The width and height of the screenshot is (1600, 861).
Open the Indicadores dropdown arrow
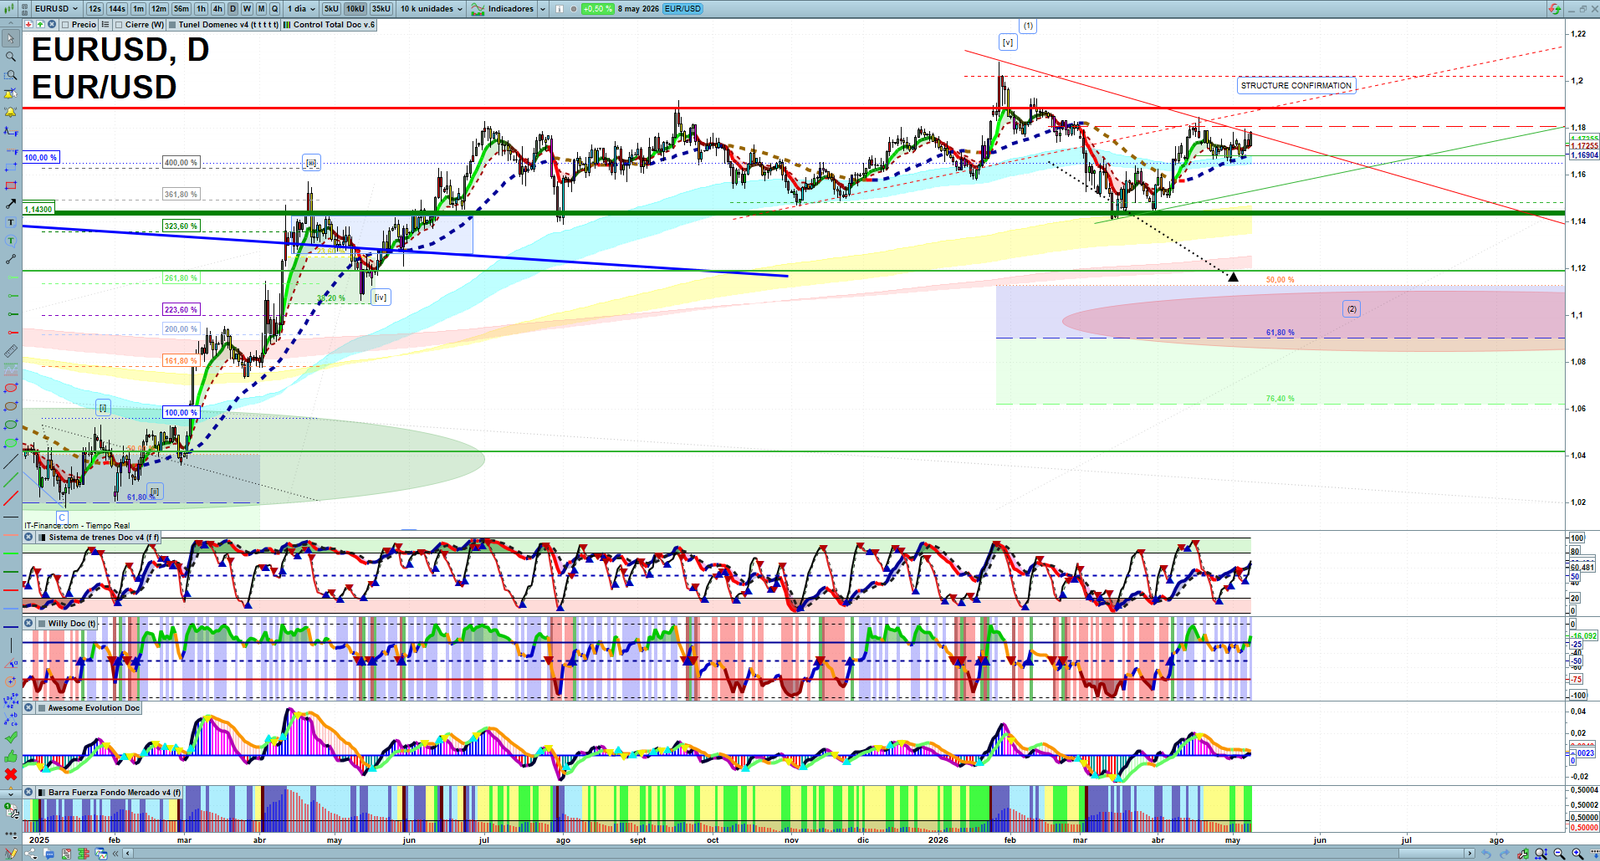click(x=542, y=9)
